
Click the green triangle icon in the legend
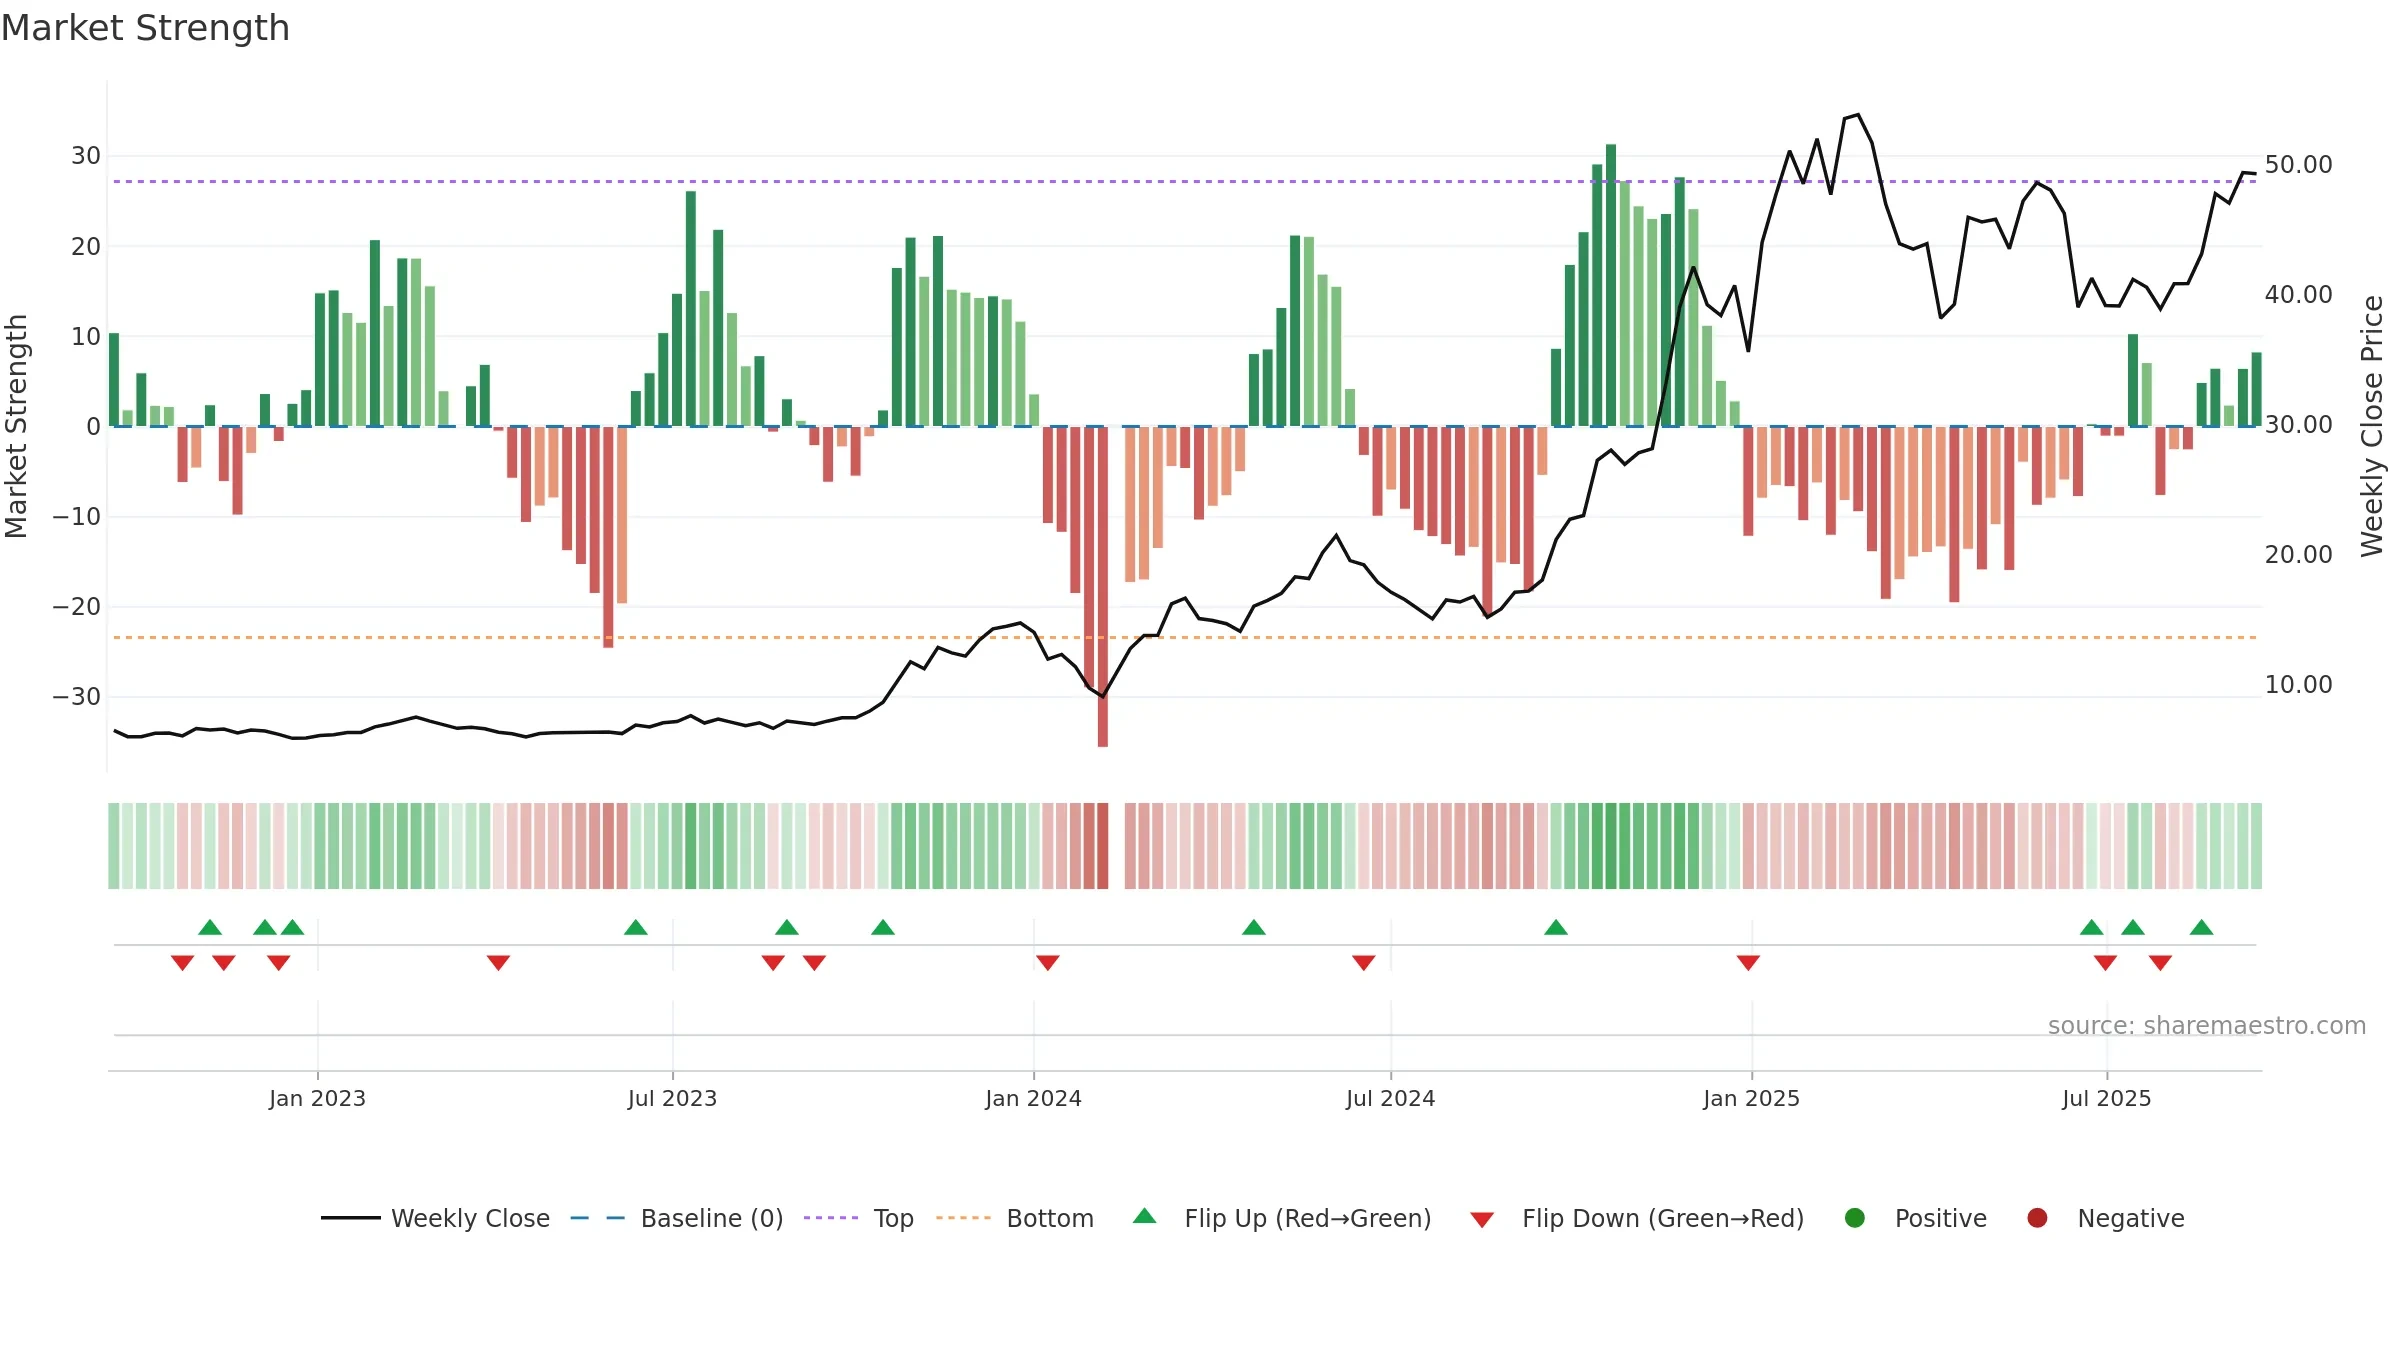tap(1145, 1216)
